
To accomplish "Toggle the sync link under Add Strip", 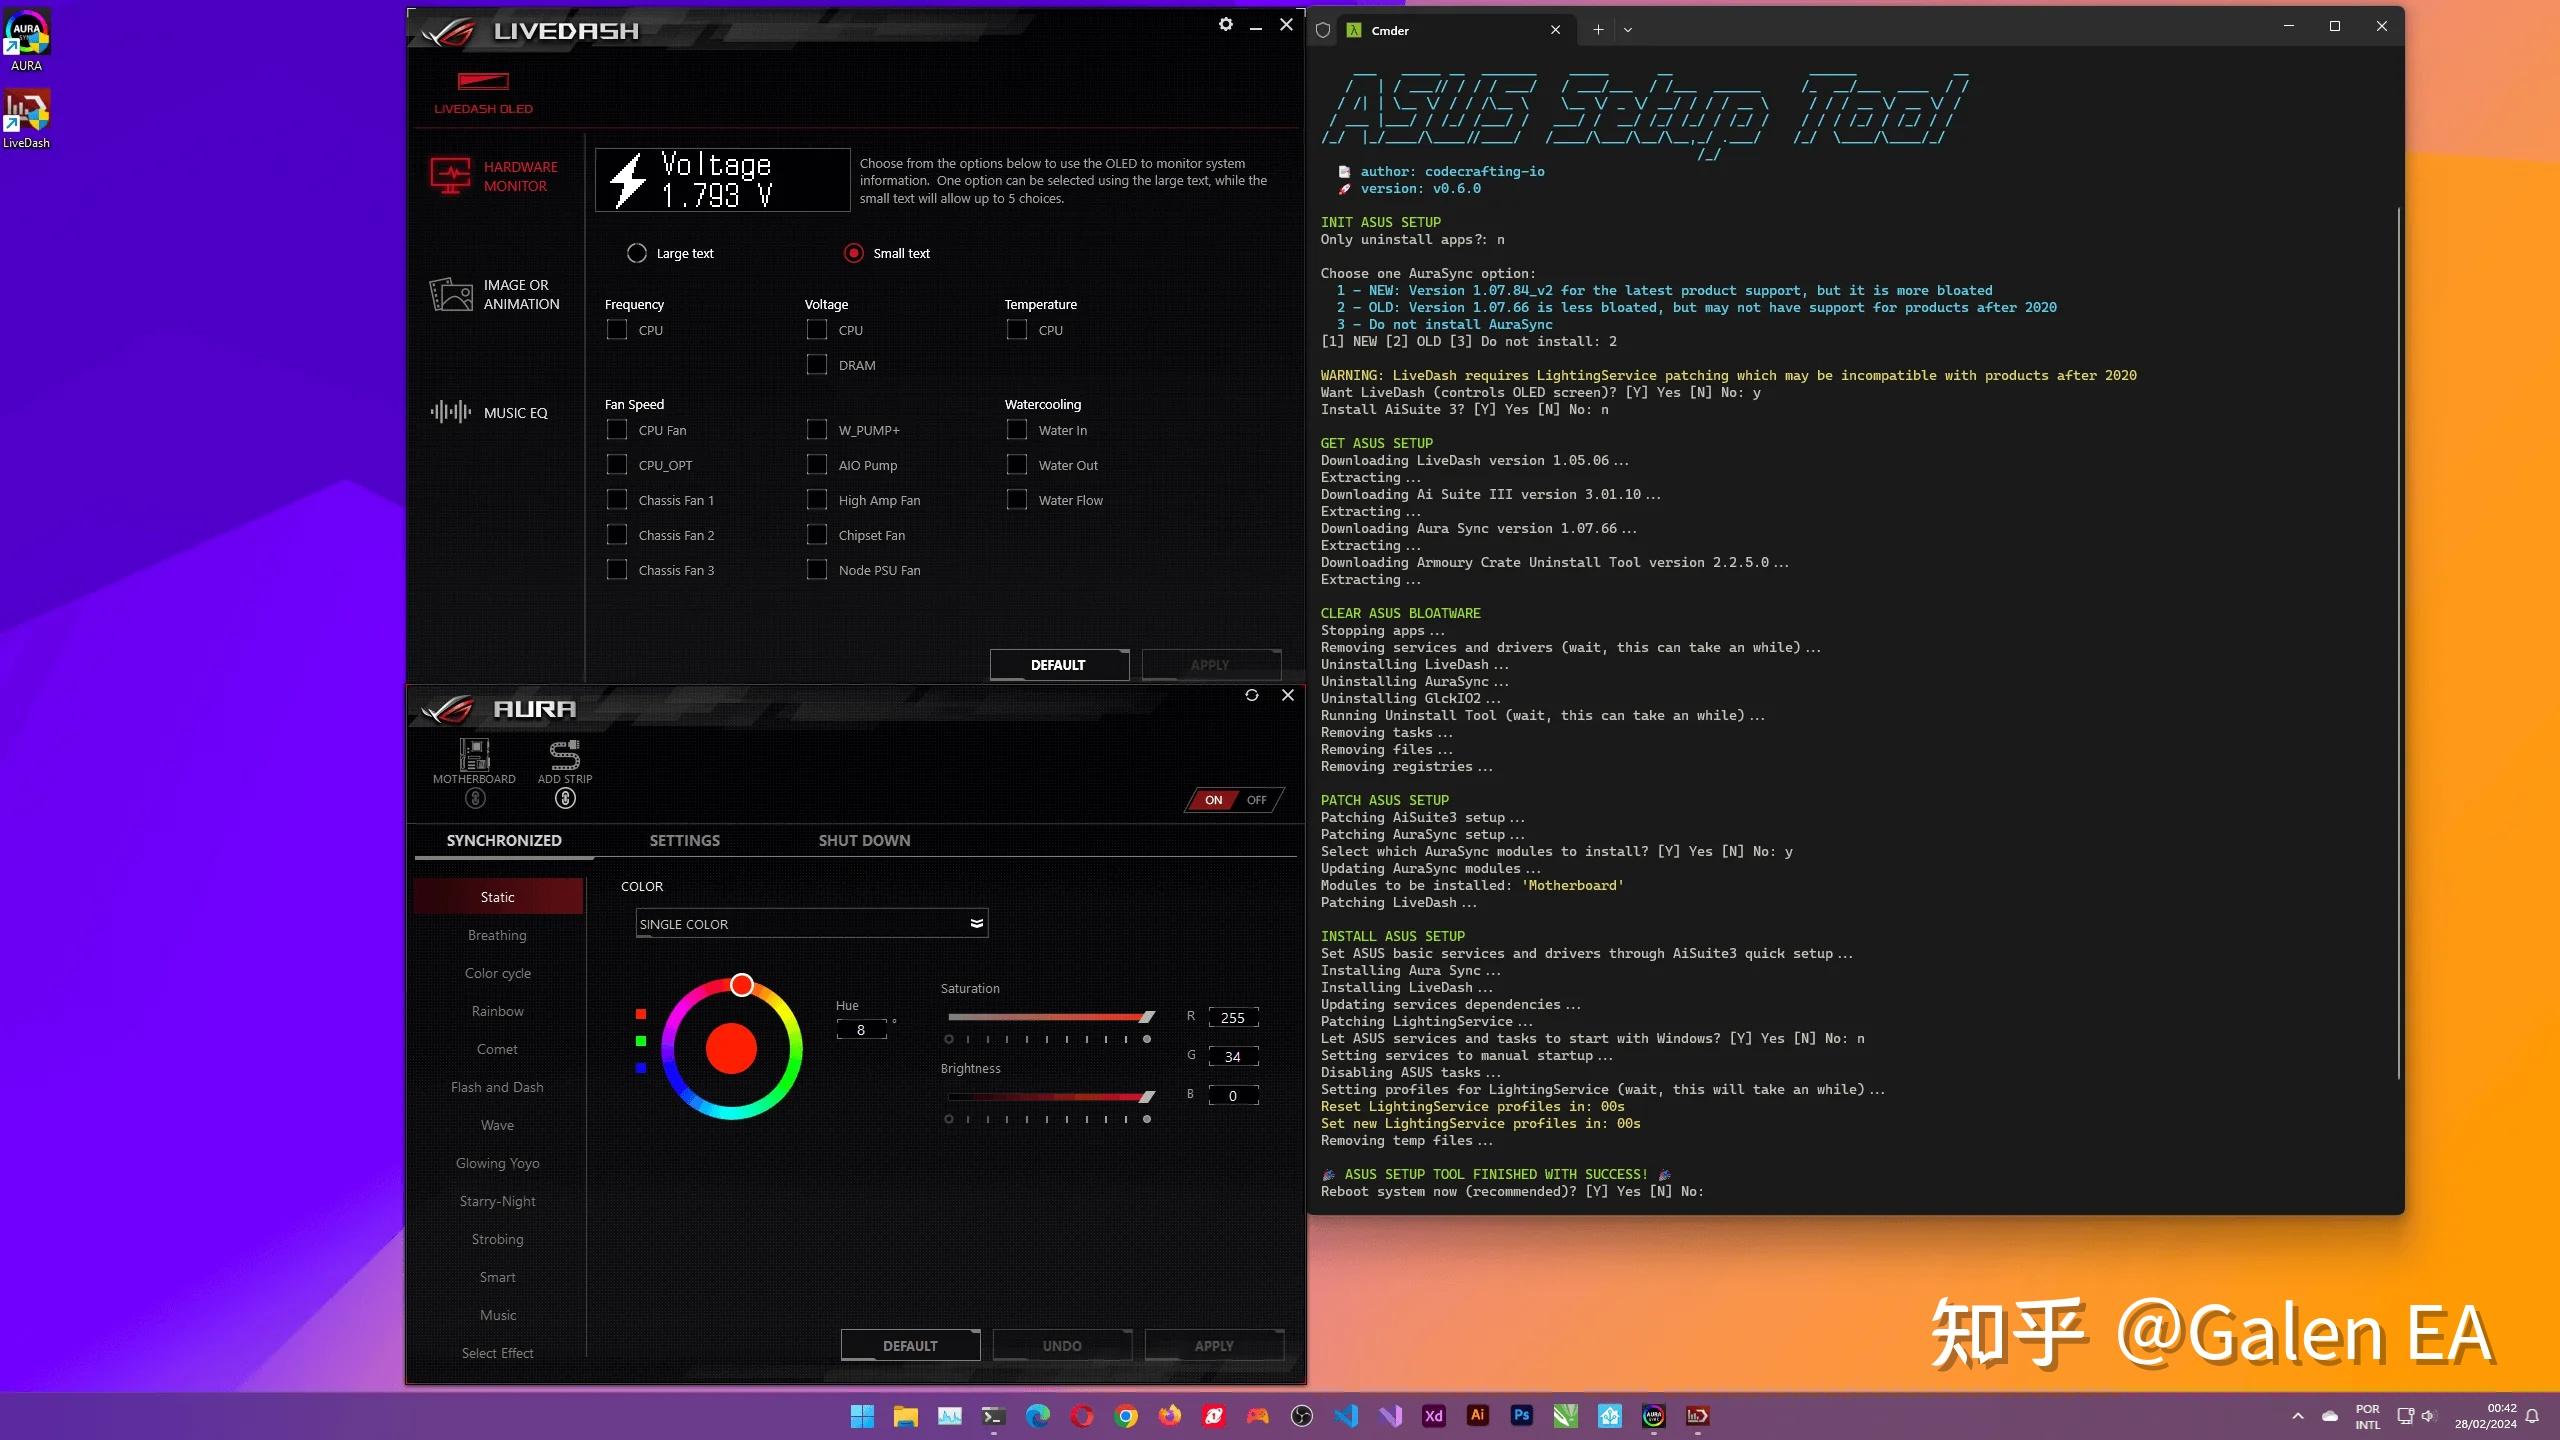I will tap(565, 798).
